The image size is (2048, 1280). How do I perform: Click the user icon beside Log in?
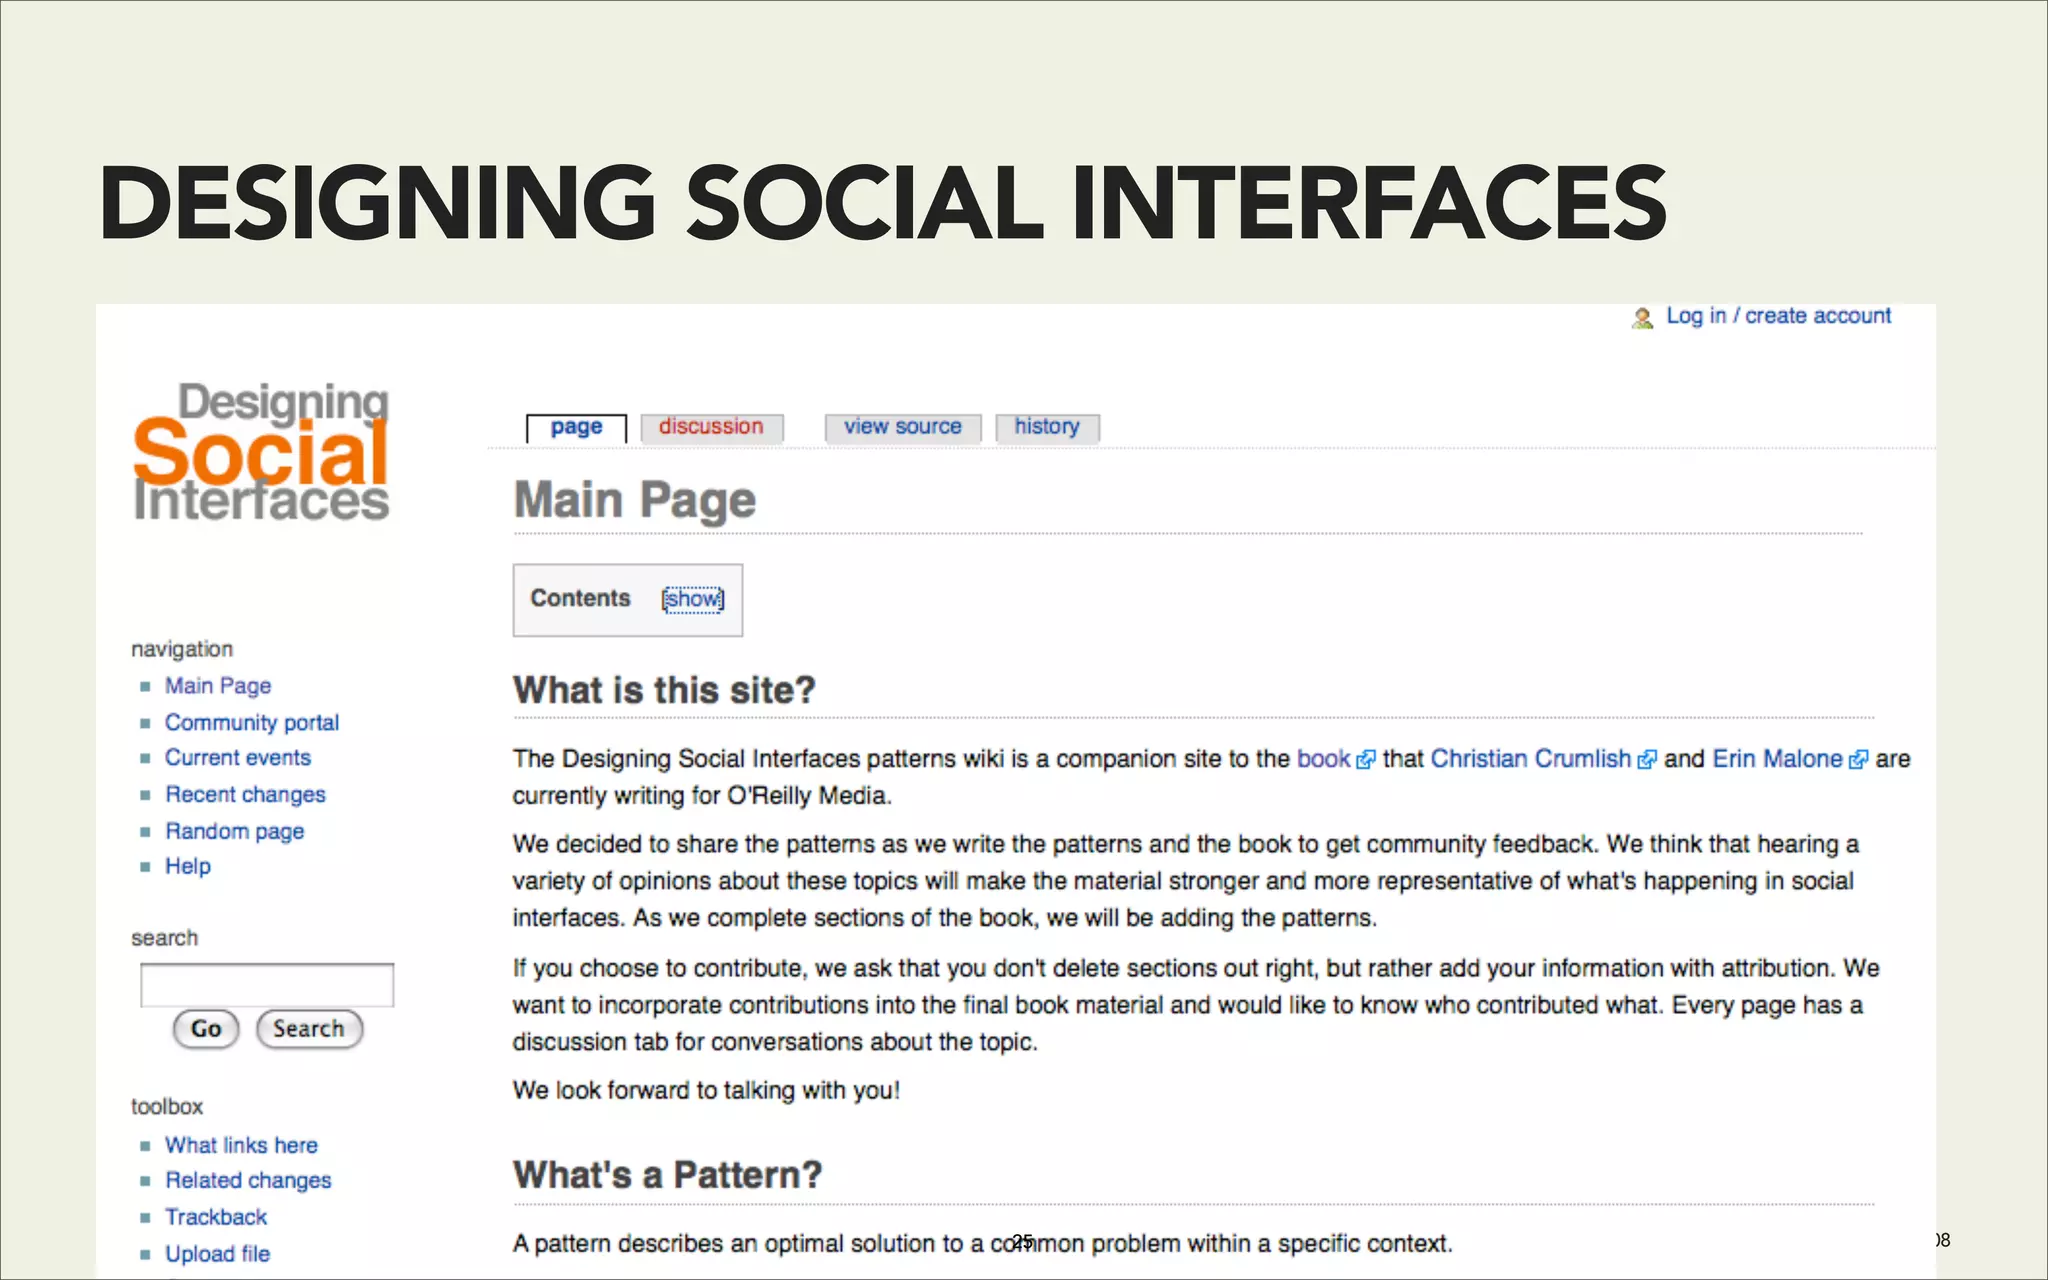(x=1642, y=318)
